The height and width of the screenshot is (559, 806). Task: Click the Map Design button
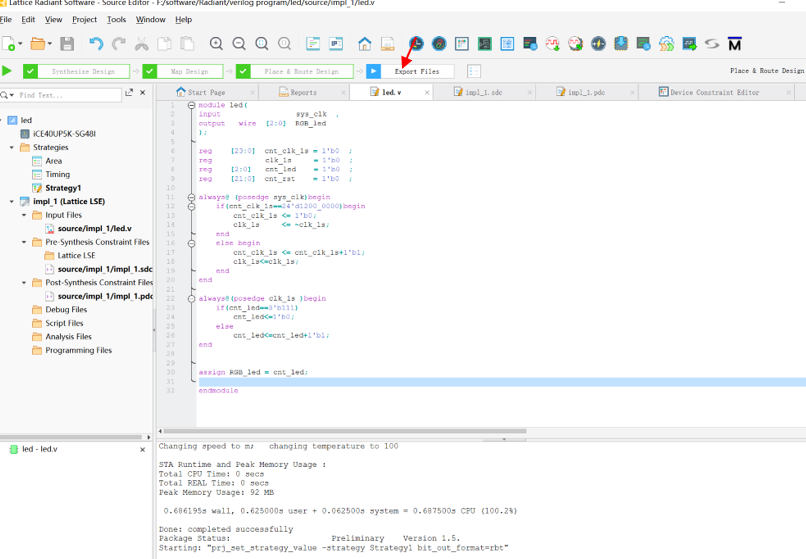[x=190, y=71]
